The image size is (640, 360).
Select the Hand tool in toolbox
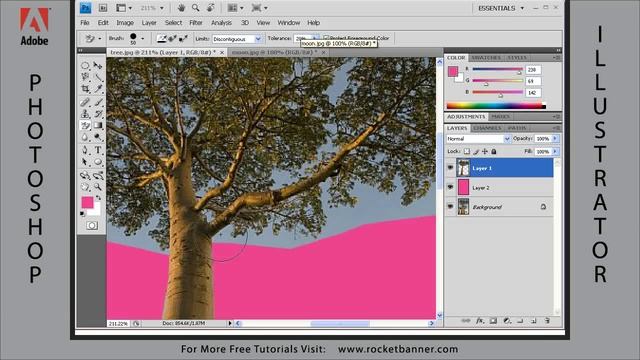coord(85,187)
